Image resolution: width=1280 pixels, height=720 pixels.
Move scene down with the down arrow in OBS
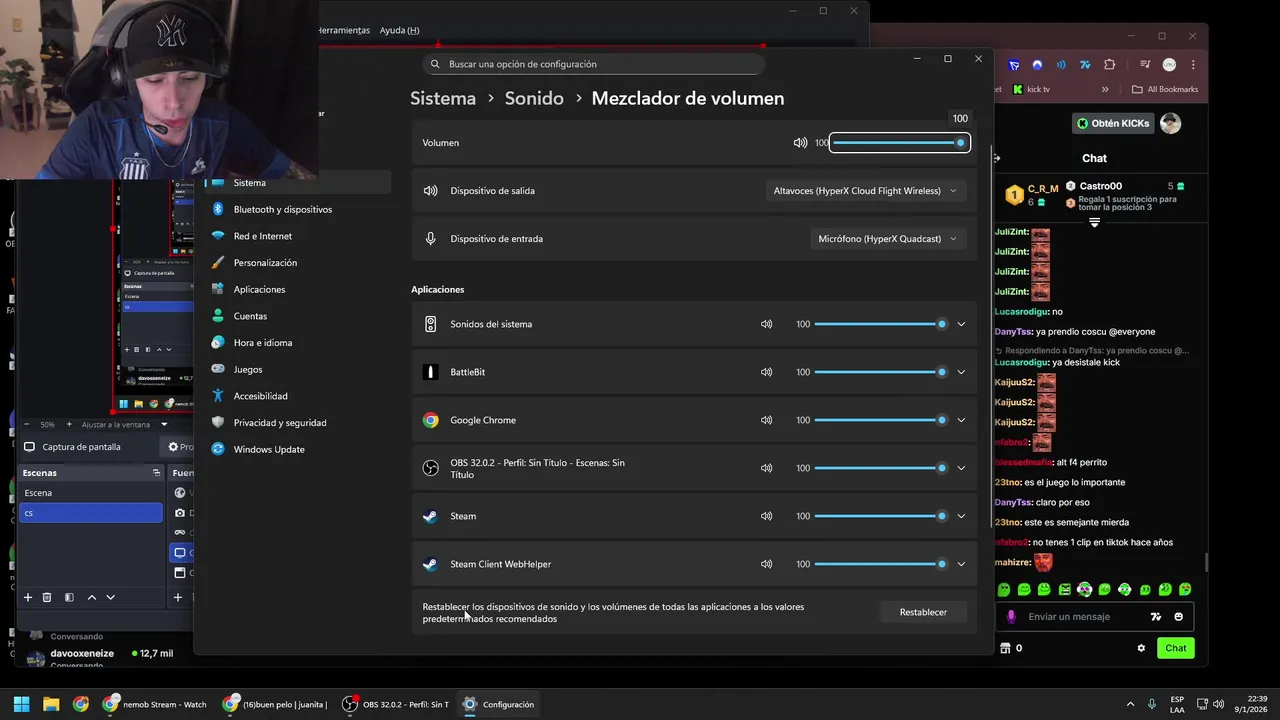111,597
